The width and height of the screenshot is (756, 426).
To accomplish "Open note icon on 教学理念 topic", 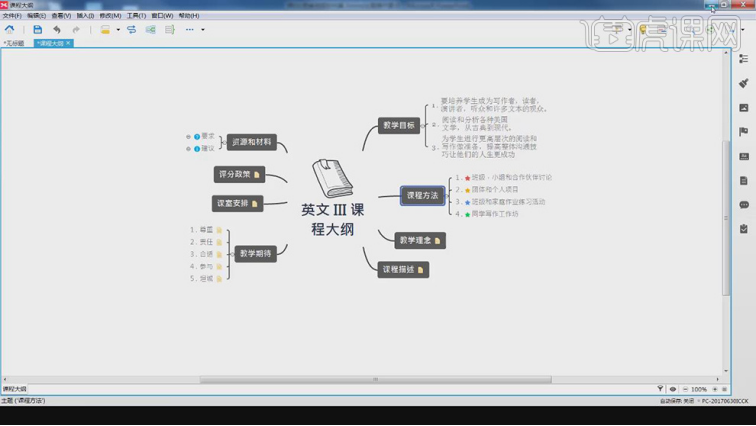I will tap(437, 240).
